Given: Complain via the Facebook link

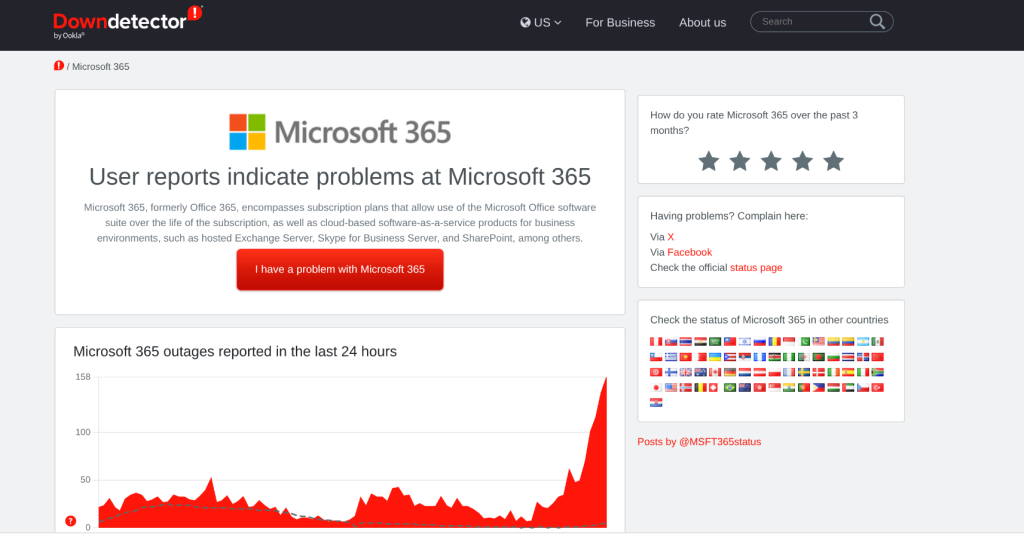Looking at the screenshot, I should (x=689, y=253).
